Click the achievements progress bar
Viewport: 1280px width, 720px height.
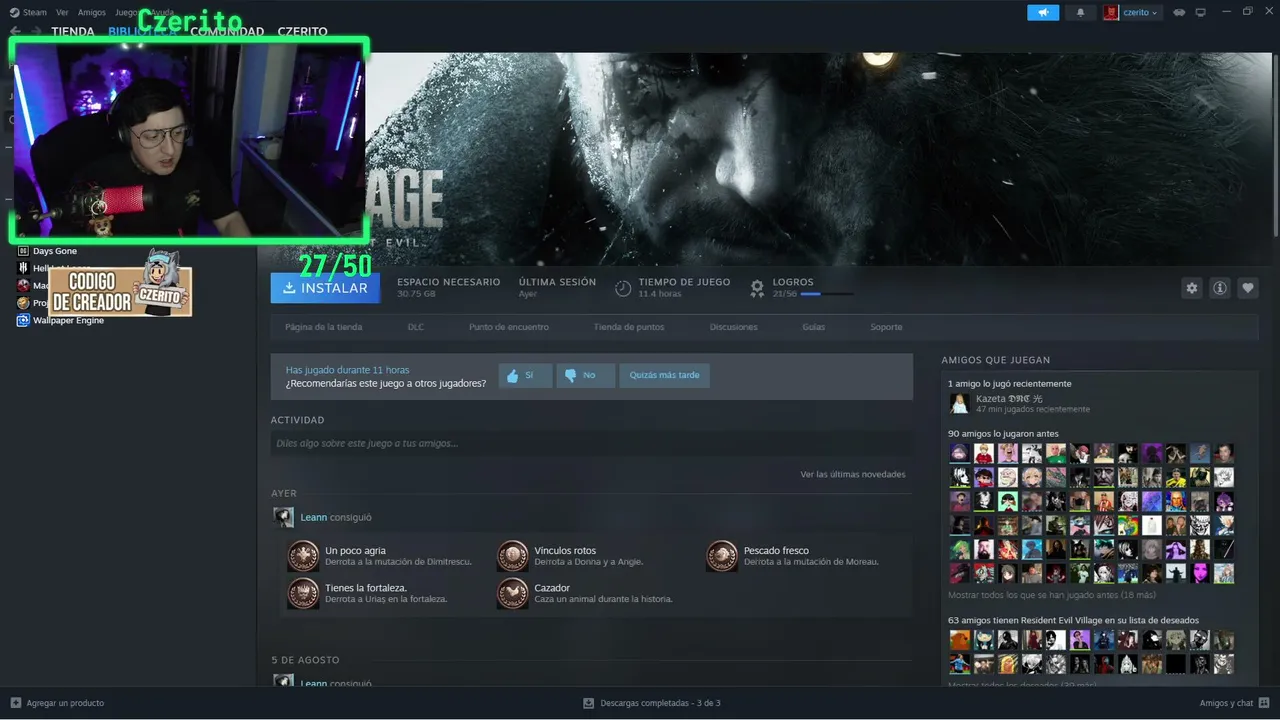[827, 294]
